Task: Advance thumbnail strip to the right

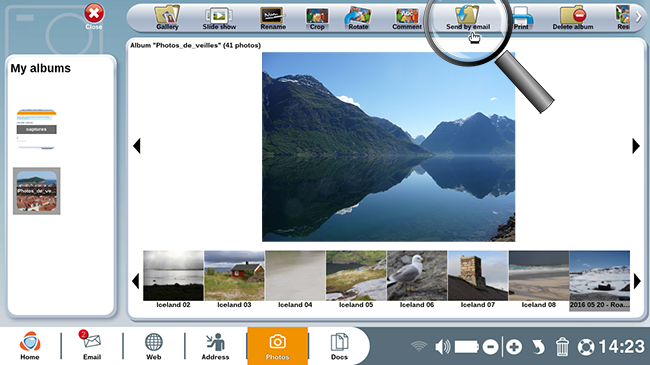Action: coord(637,281)
